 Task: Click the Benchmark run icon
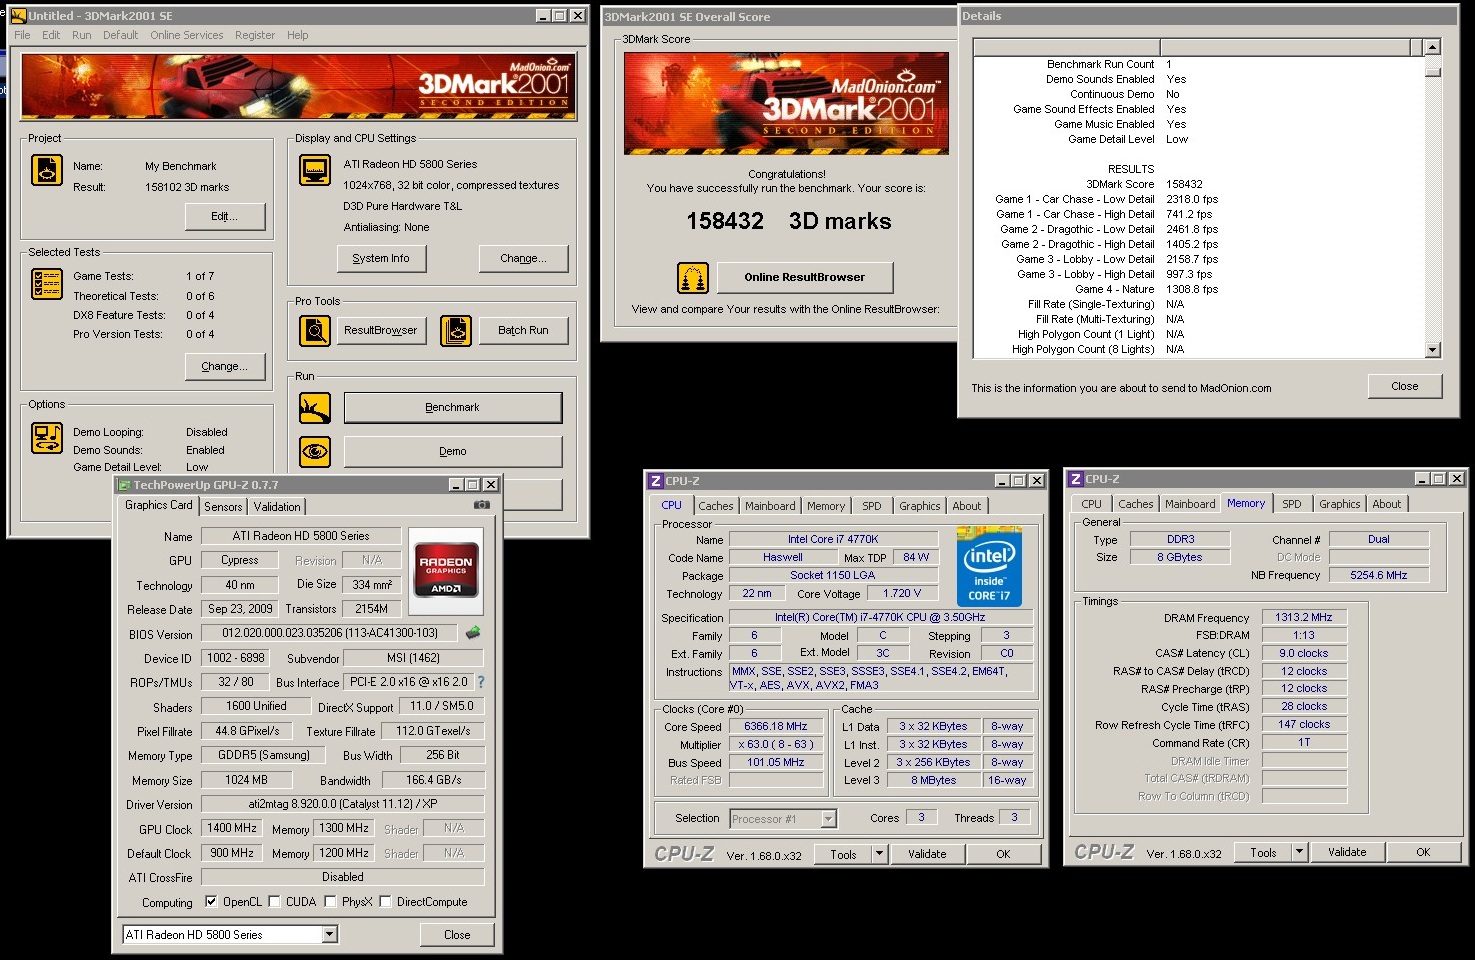point(315,408)
